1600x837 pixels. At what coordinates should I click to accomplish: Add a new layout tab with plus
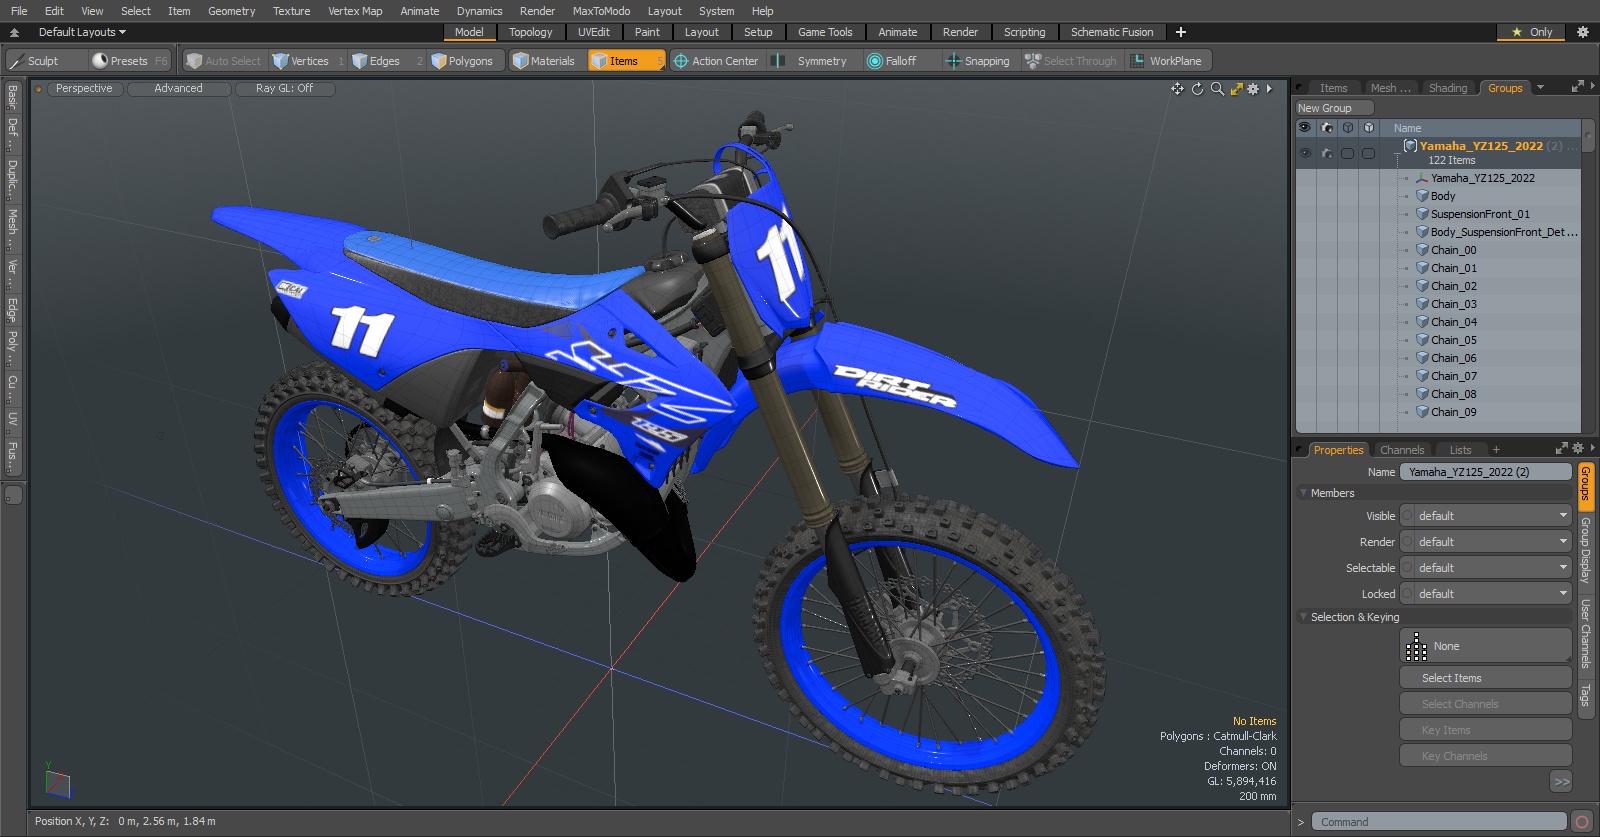click(x=1181, y=32)
